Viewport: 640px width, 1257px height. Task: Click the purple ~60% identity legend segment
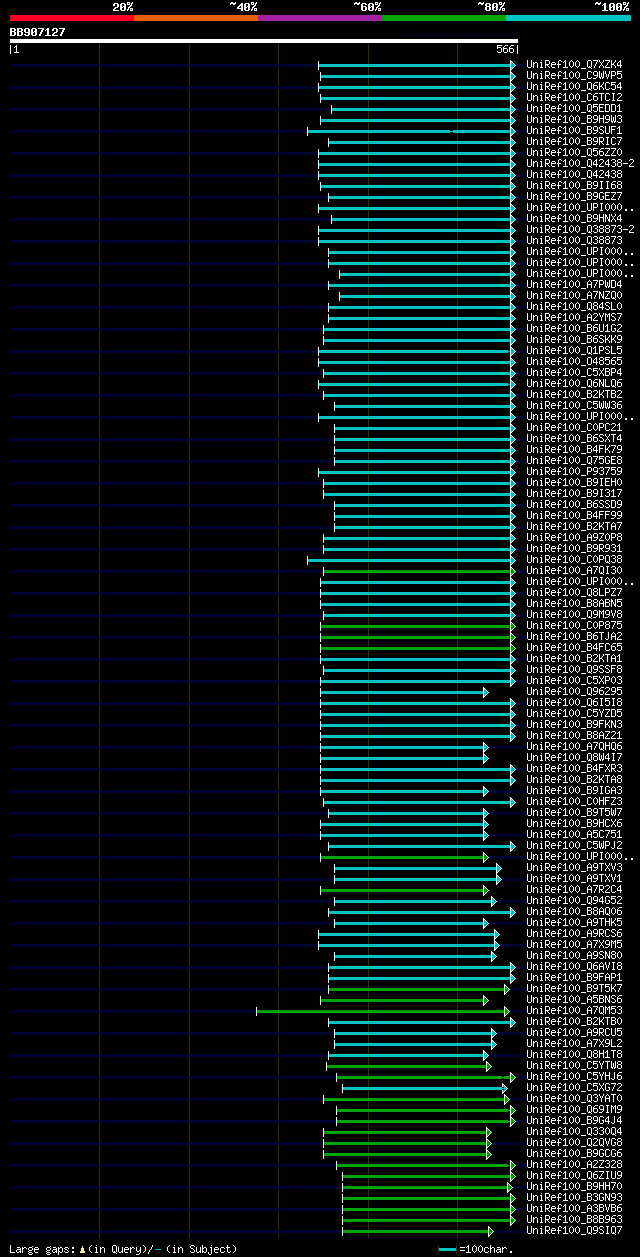[x=320, y=18]
